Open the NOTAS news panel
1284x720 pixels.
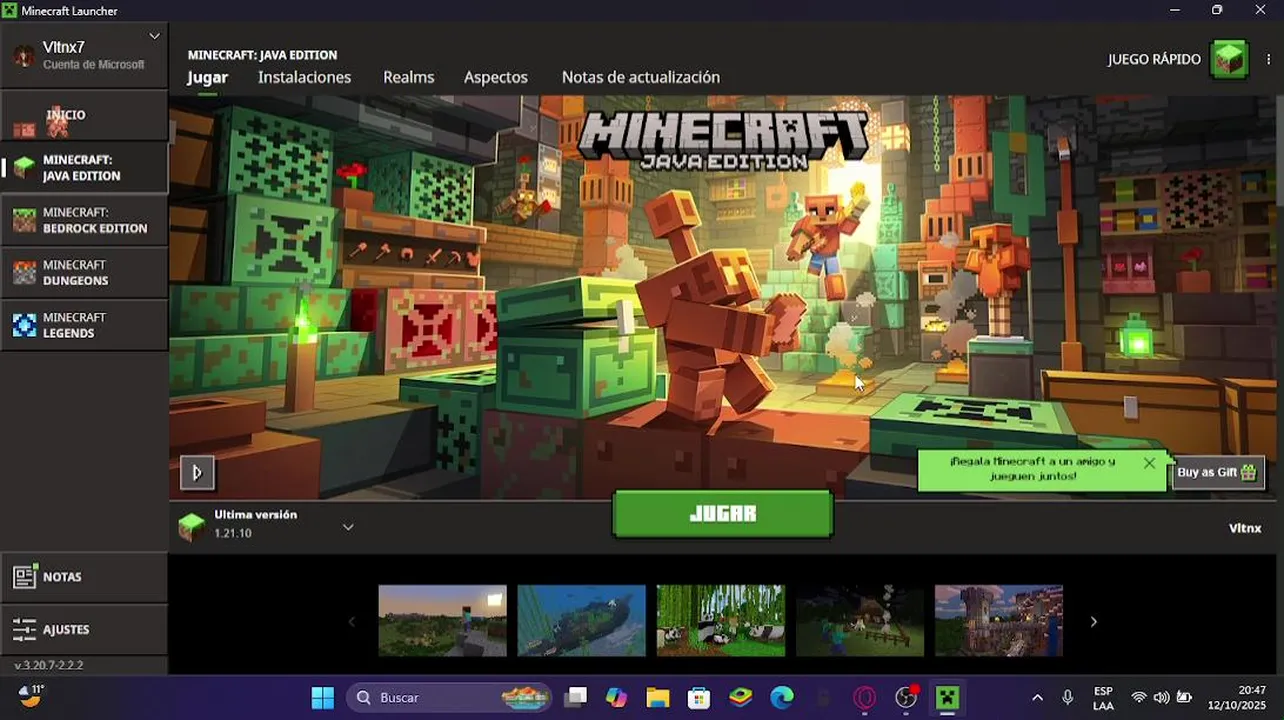click(84, 577)
